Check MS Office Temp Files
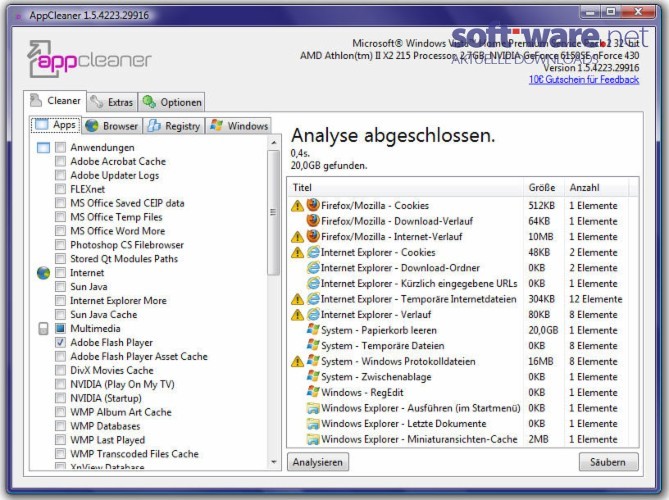 61,217
